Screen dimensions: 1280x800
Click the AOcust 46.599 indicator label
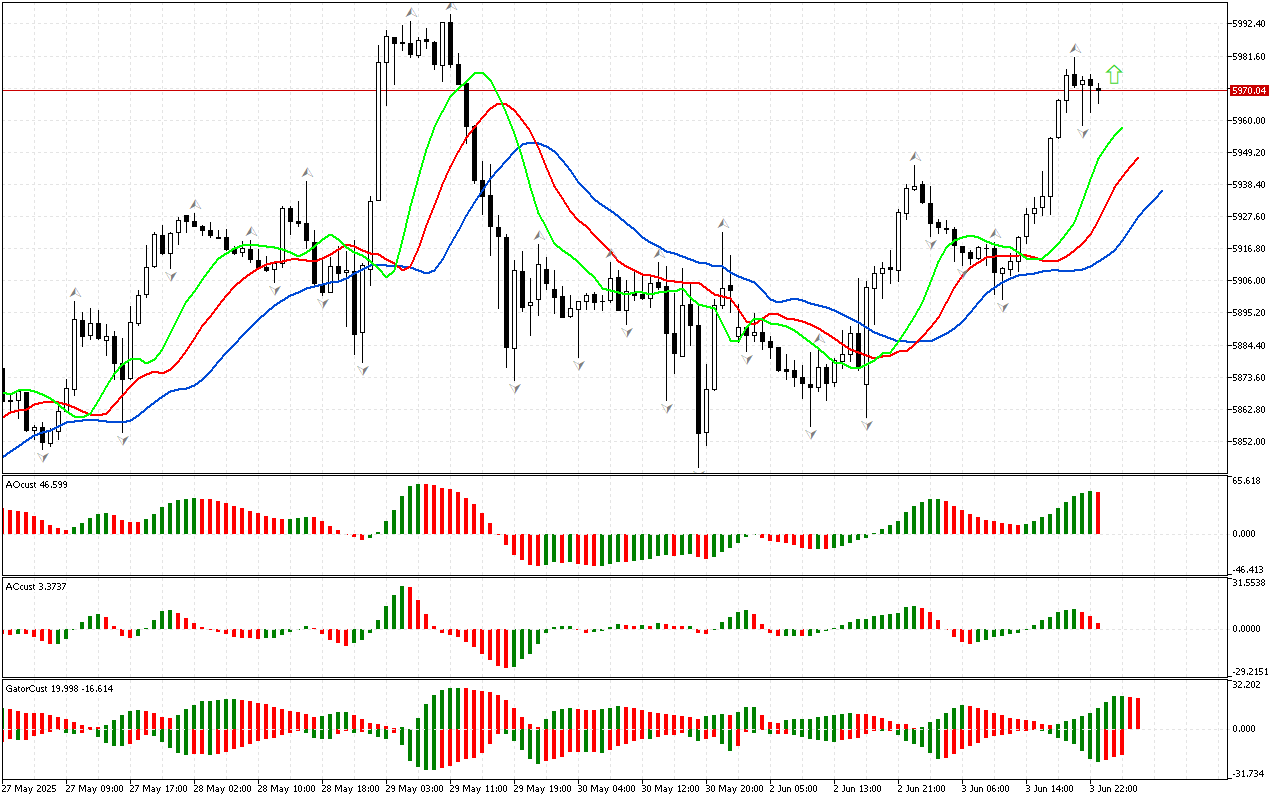click(37, 485)
